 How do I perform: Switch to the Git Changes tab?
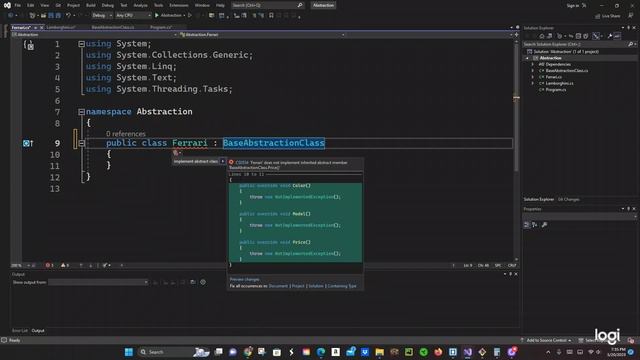tap(569, 200)
